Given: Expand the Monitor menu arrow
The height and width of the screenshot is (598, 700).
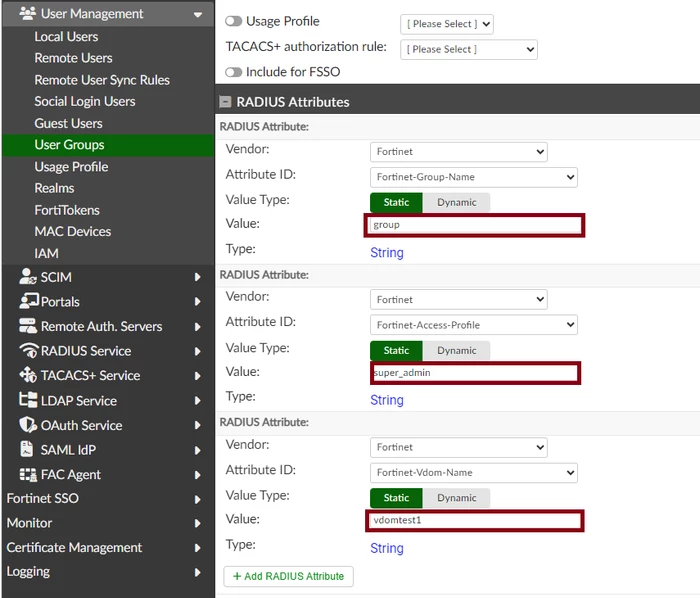Looking at the screenshot, I should (x=197, y=523).
